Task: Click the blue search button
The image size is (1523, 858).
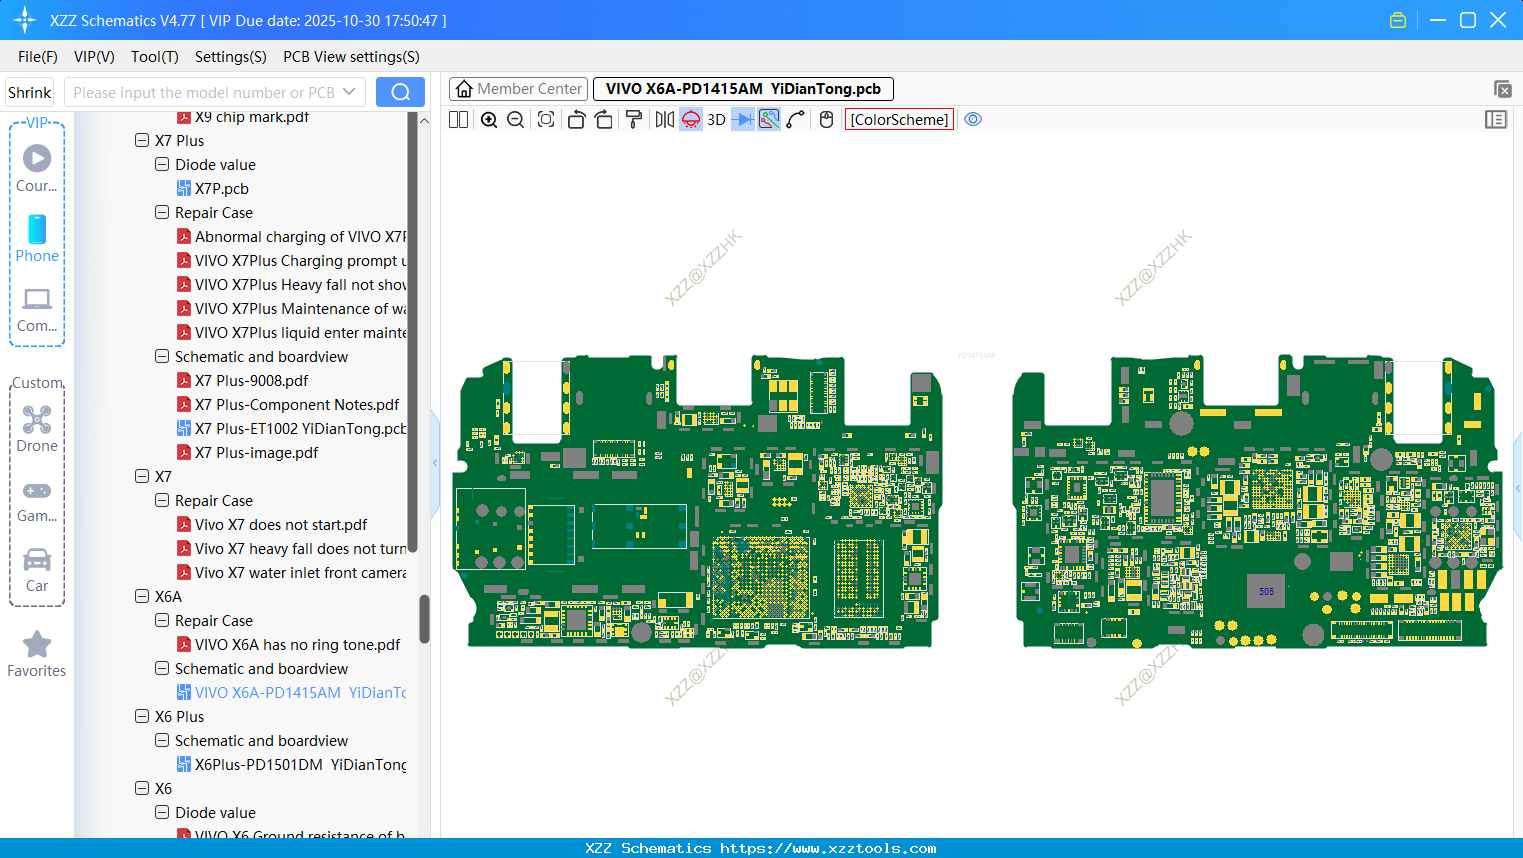Action: 400,93
